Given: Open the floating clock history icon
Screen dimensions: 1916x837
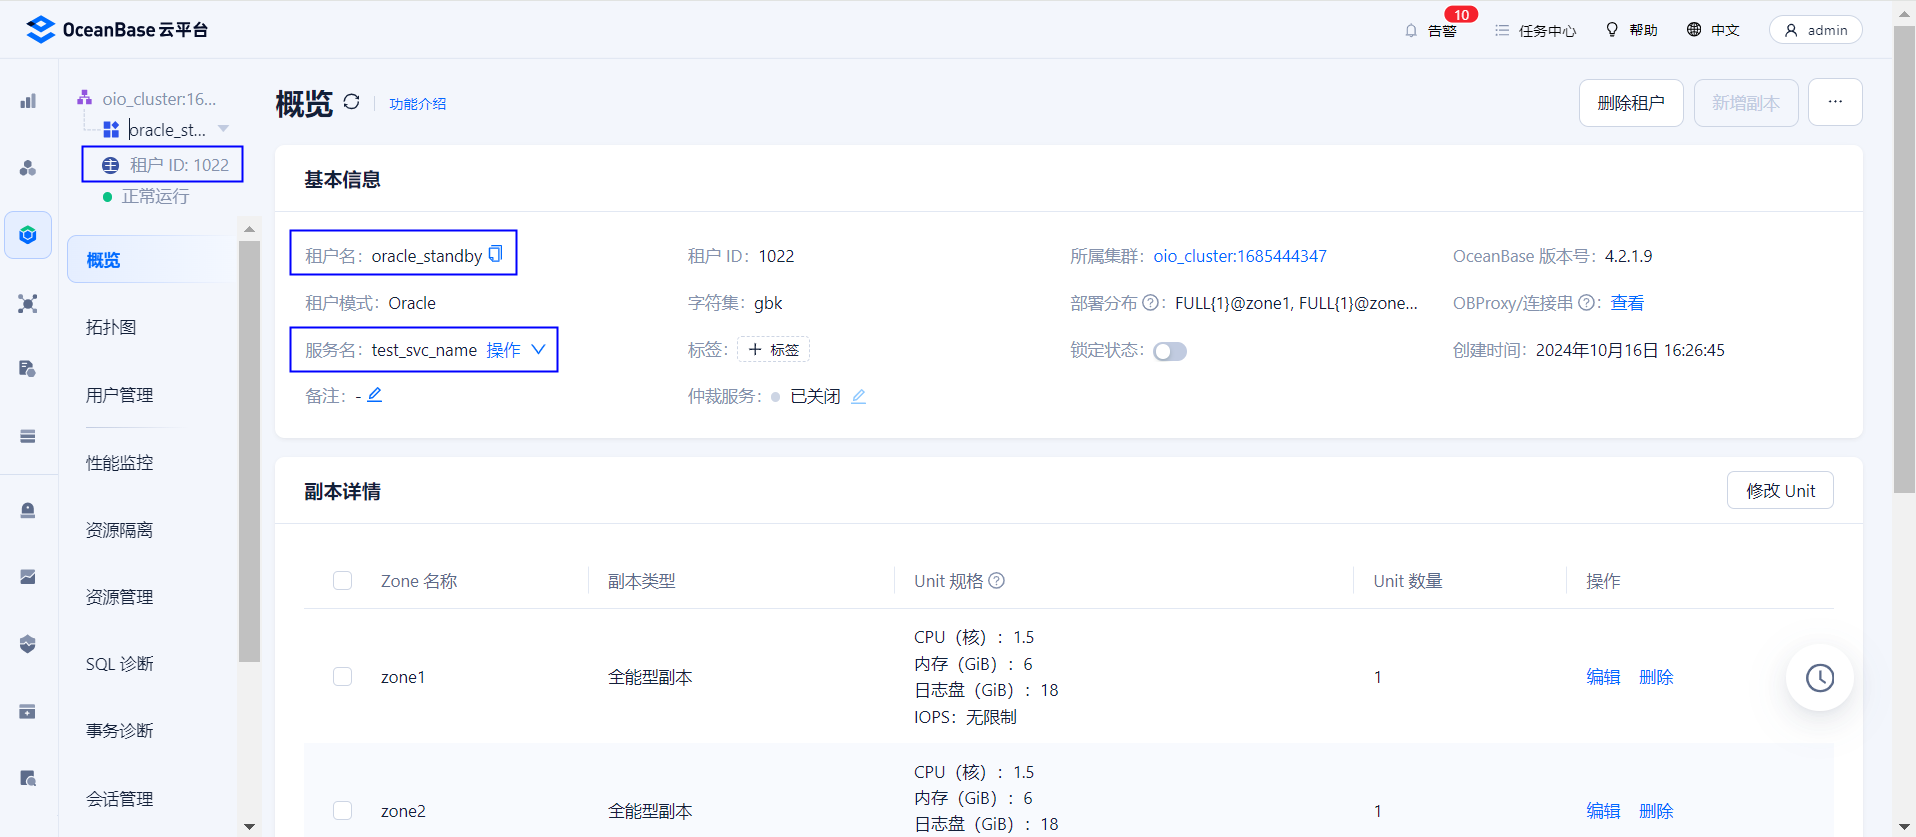Looking at the screenshot, I should point(1820,677).
